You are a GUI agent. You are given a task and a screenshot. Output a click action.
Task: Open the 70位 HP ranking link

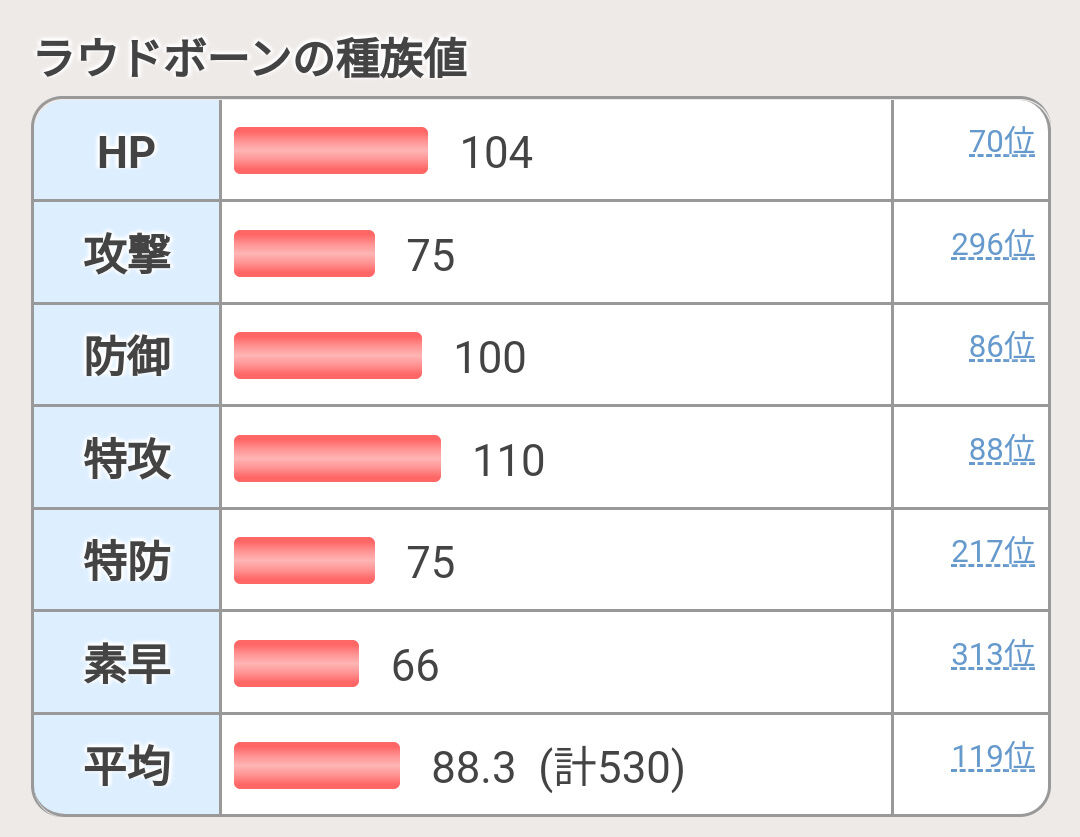tap(1001, 142)
